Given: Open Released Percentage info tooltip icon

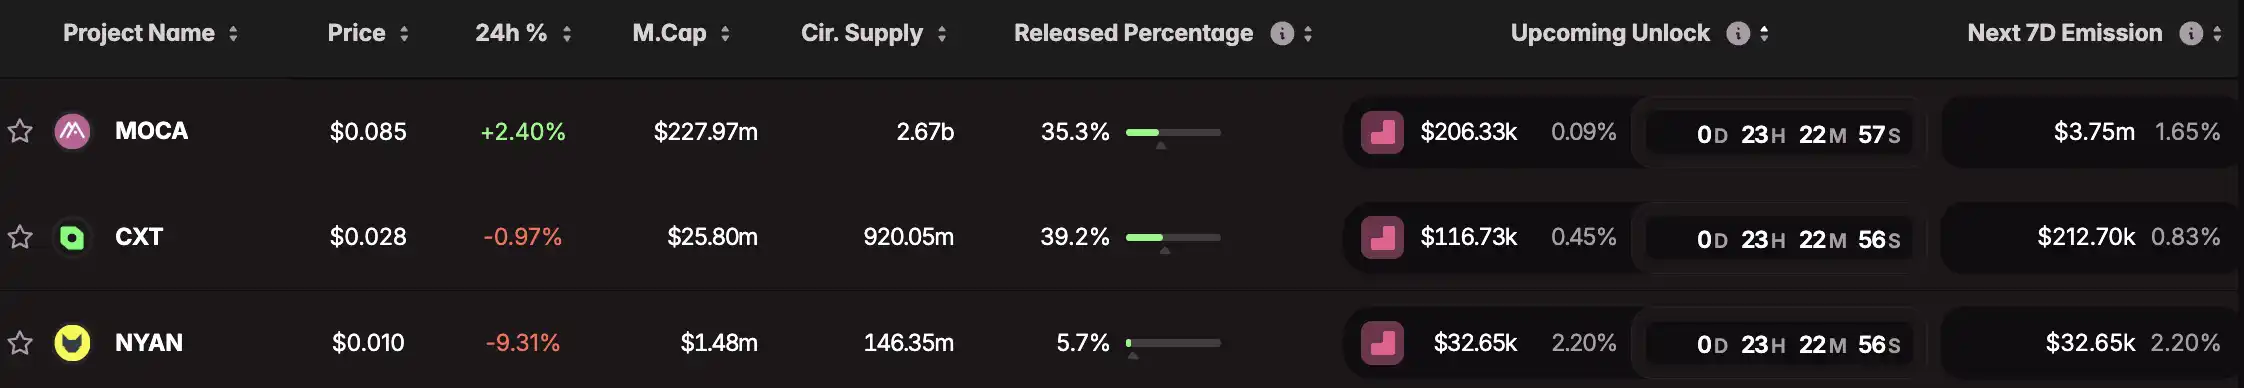Looking at the screenshot, I should click(x=1281, y=33).
